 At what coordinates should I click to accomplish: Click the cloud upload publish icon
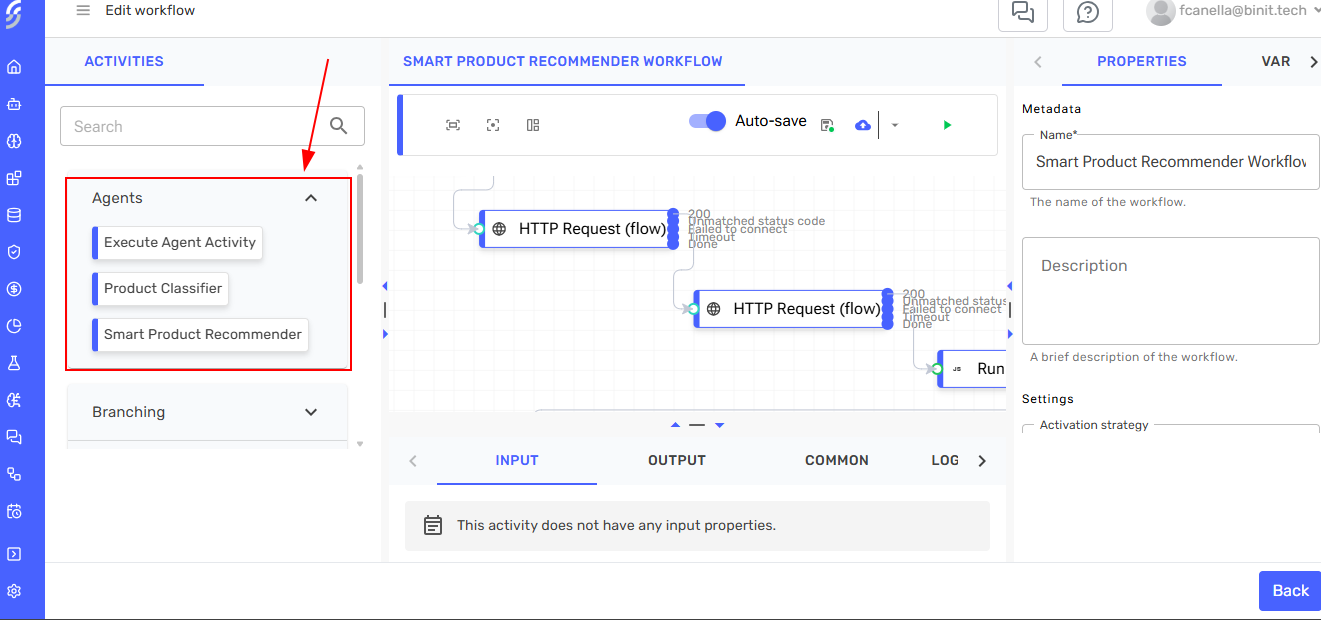(x=863, y=125)
